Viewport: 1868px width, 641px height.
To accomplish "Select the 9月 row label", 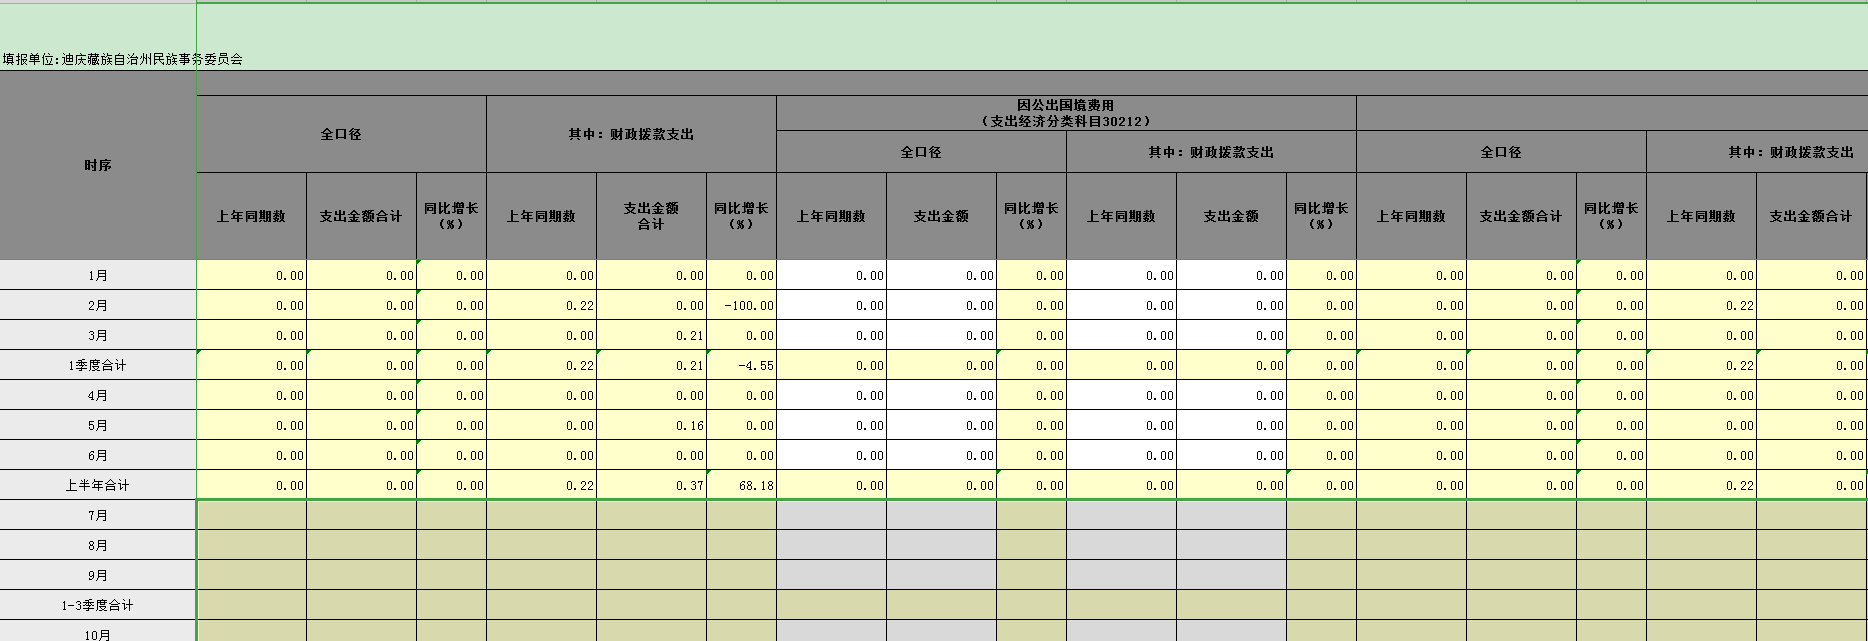I will coord(98,575).
